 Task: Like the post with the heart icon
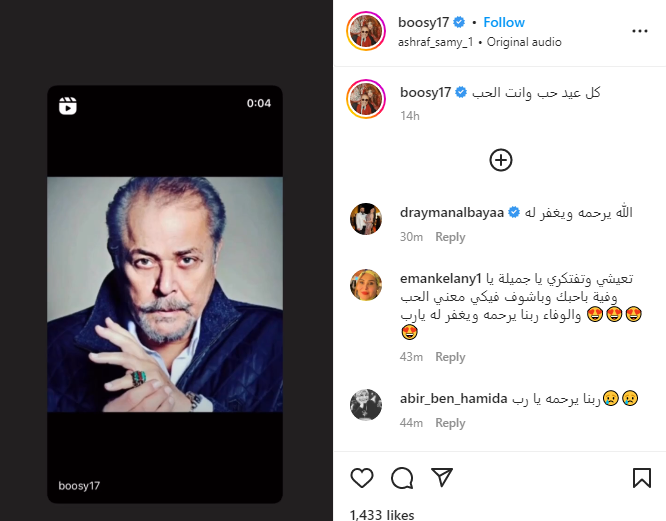[362, 476]
